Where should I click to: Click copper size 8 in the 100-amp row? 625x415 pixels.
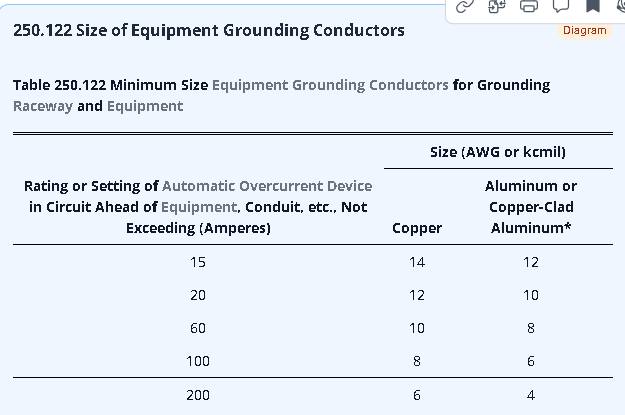point(417,361)
